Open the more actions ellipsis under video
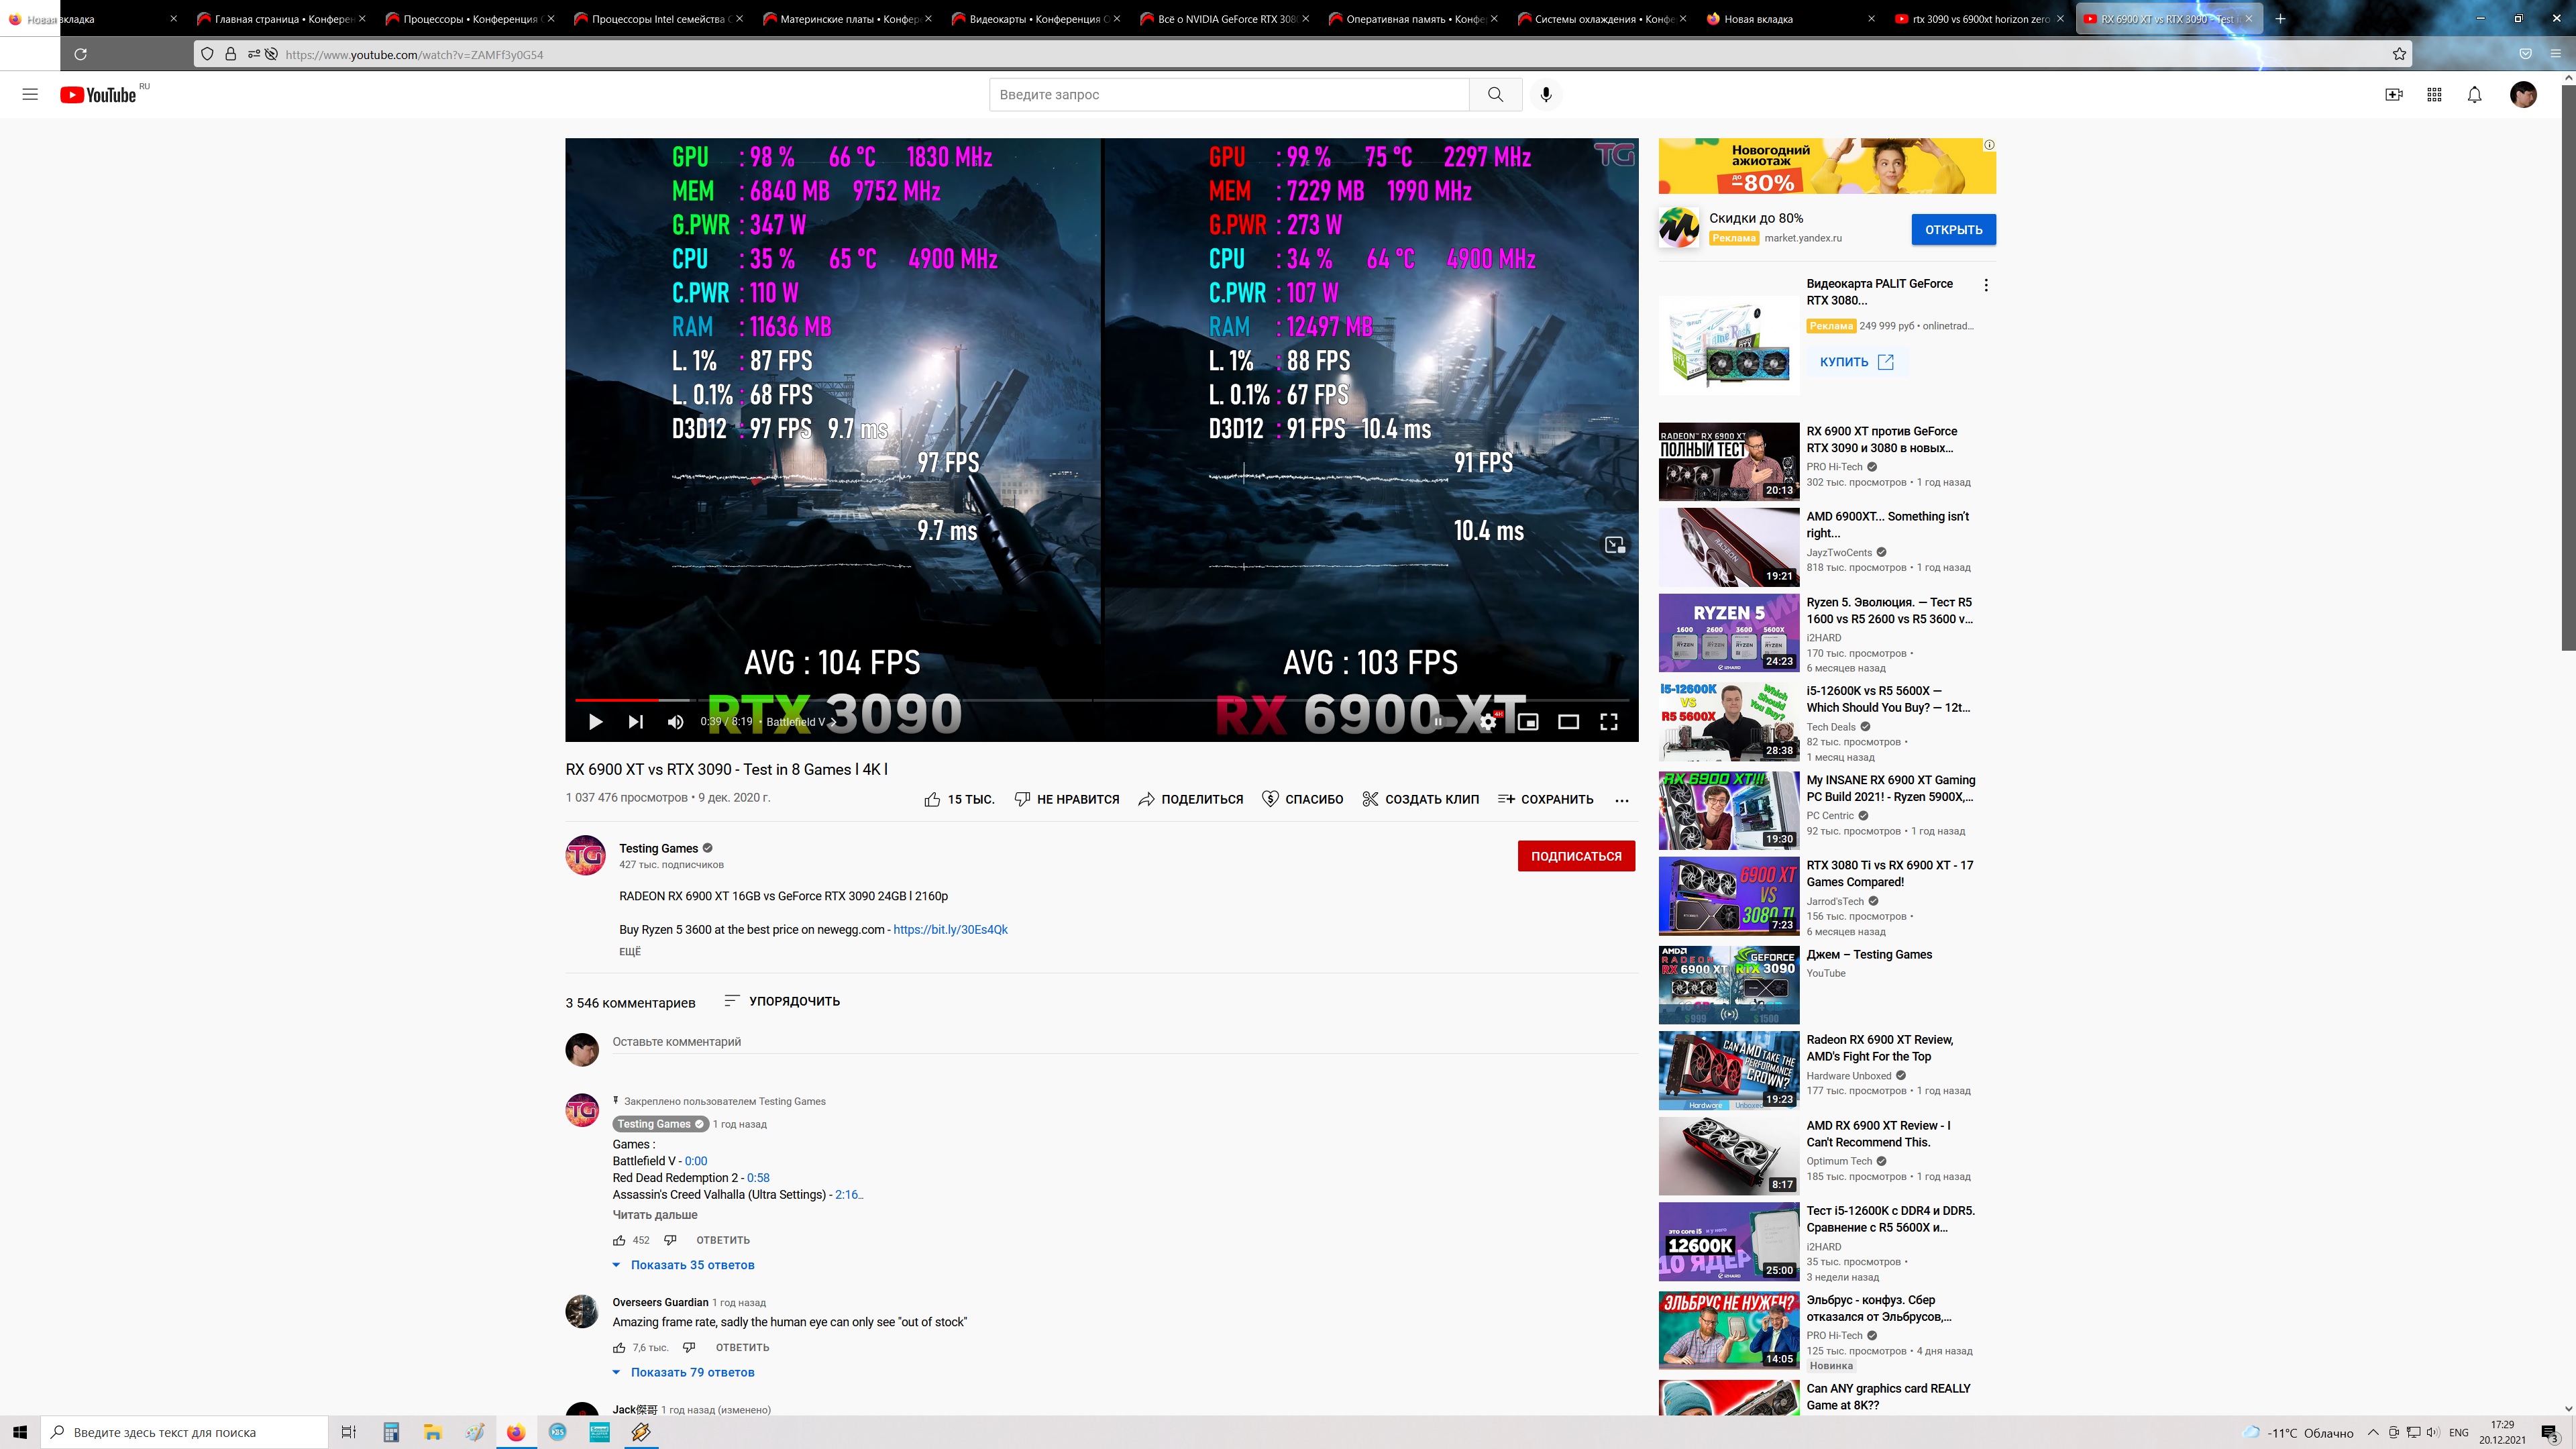Viewport: 2576px width, 1449px height. pyautogui.click(x=1622, y=800)
